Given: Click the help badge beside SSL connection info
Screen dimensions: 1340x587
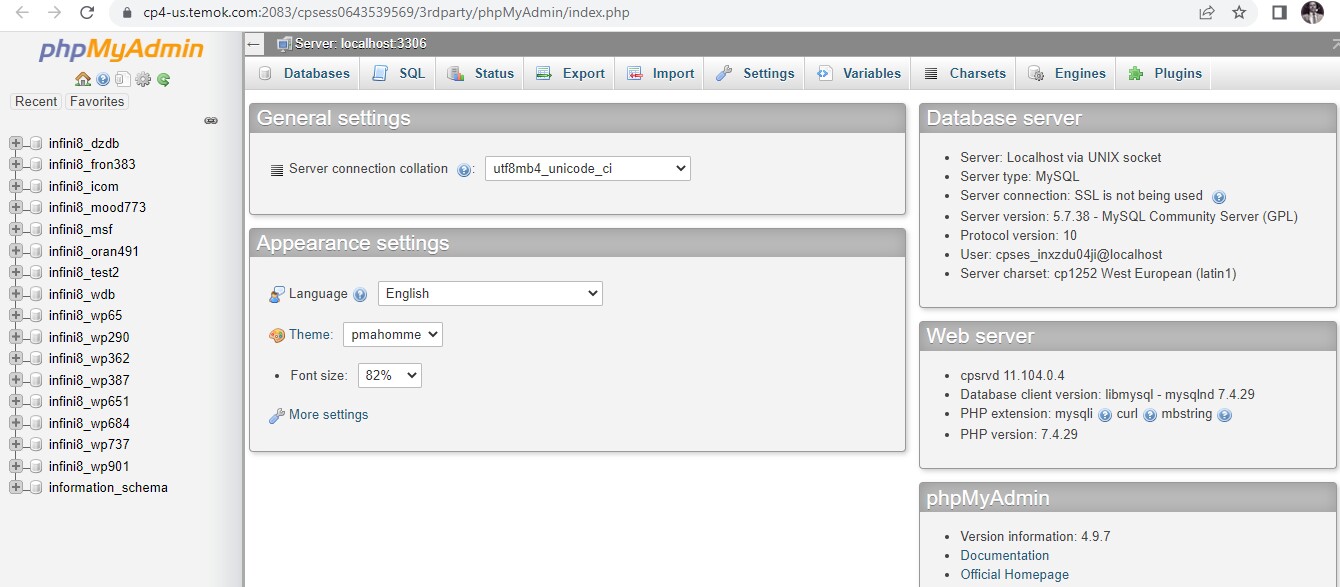Looking at the screenshot, I should (1218, 196).
